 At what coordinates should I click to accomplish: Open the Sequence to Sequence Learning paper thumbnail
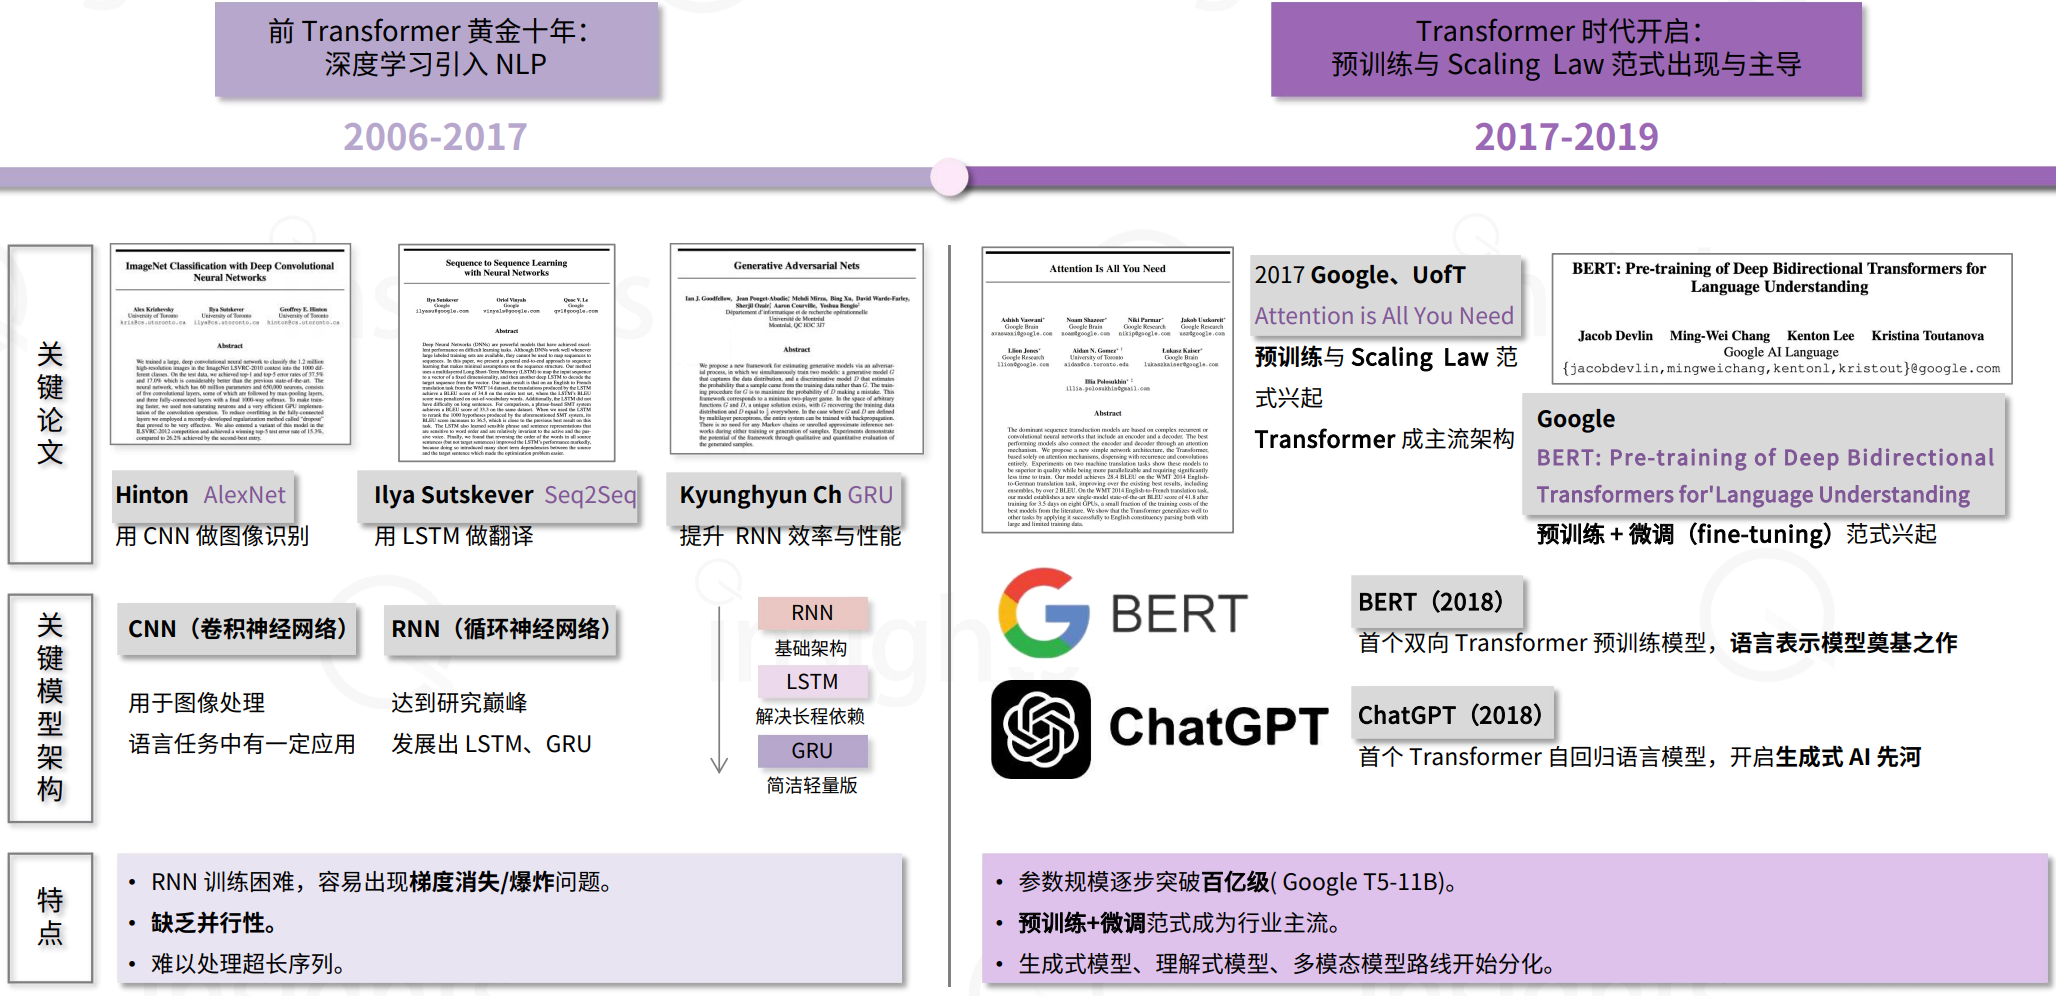506,353
